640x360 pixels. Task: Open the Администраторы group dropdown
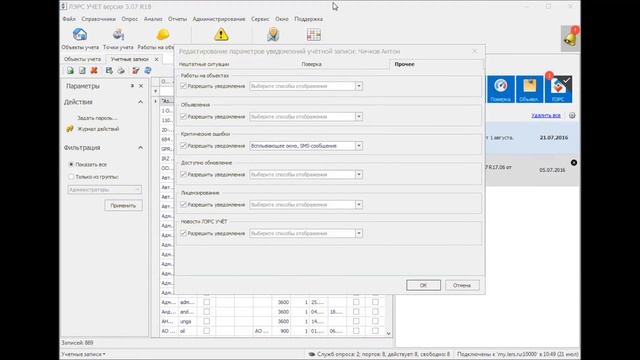(x=137, y=189)
